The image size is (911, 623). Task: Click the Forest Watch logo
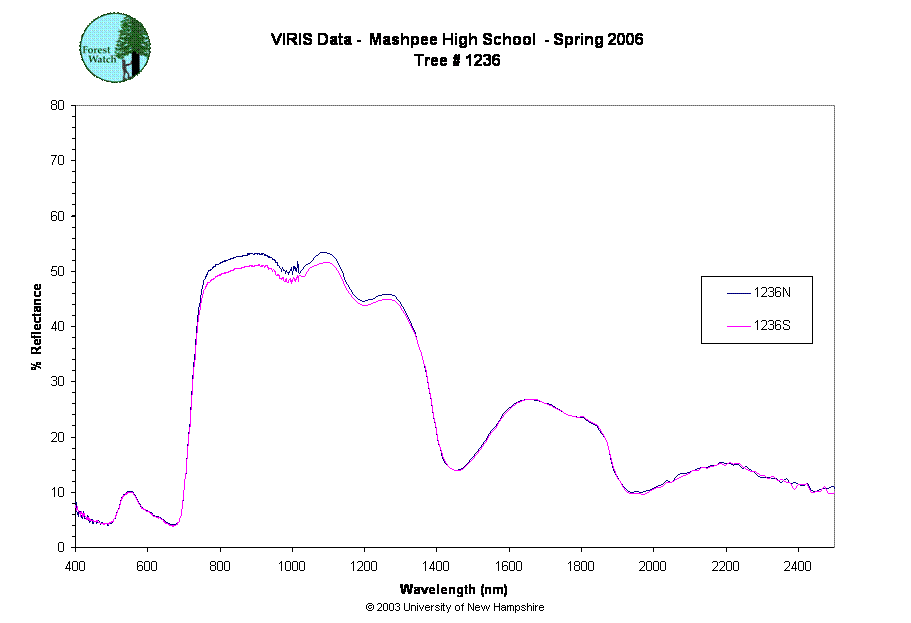pyautogui.click(x=115, y=47)
